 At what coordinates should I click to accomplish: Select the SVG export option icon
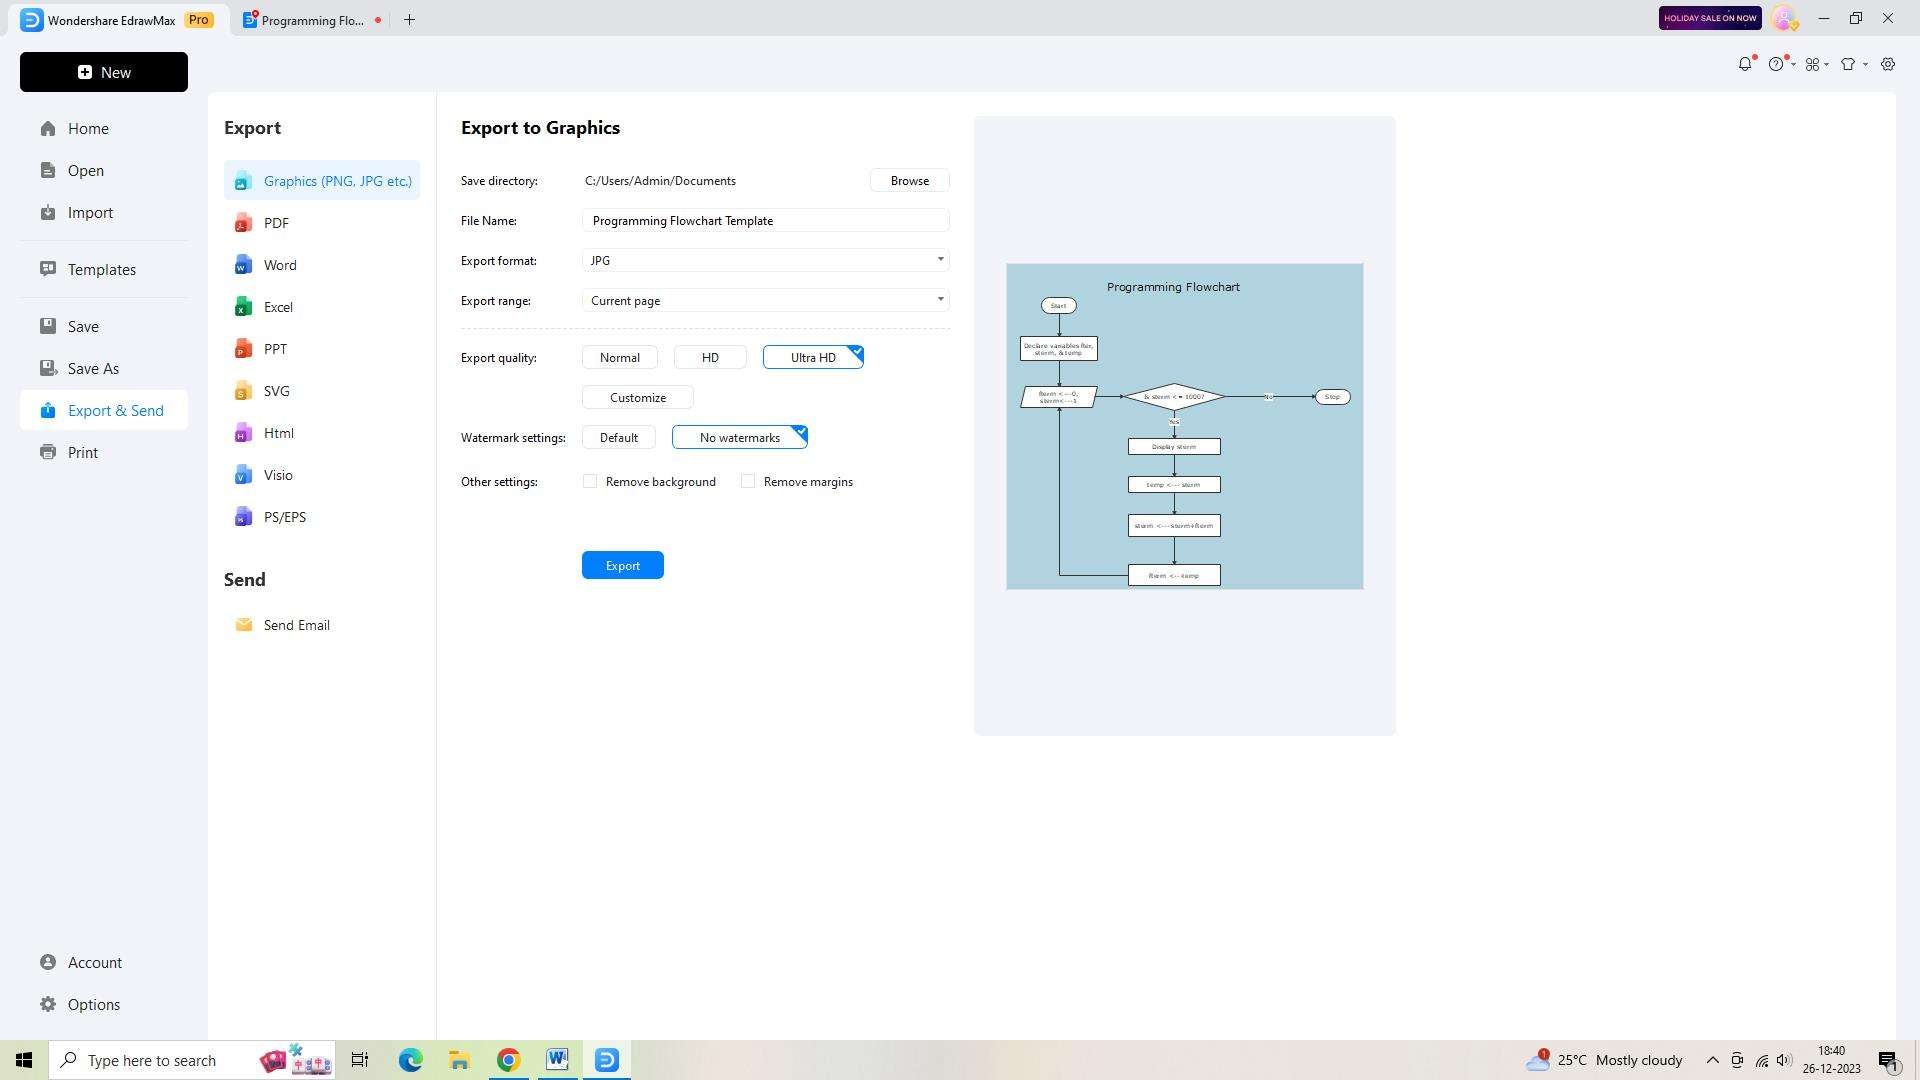243,389
